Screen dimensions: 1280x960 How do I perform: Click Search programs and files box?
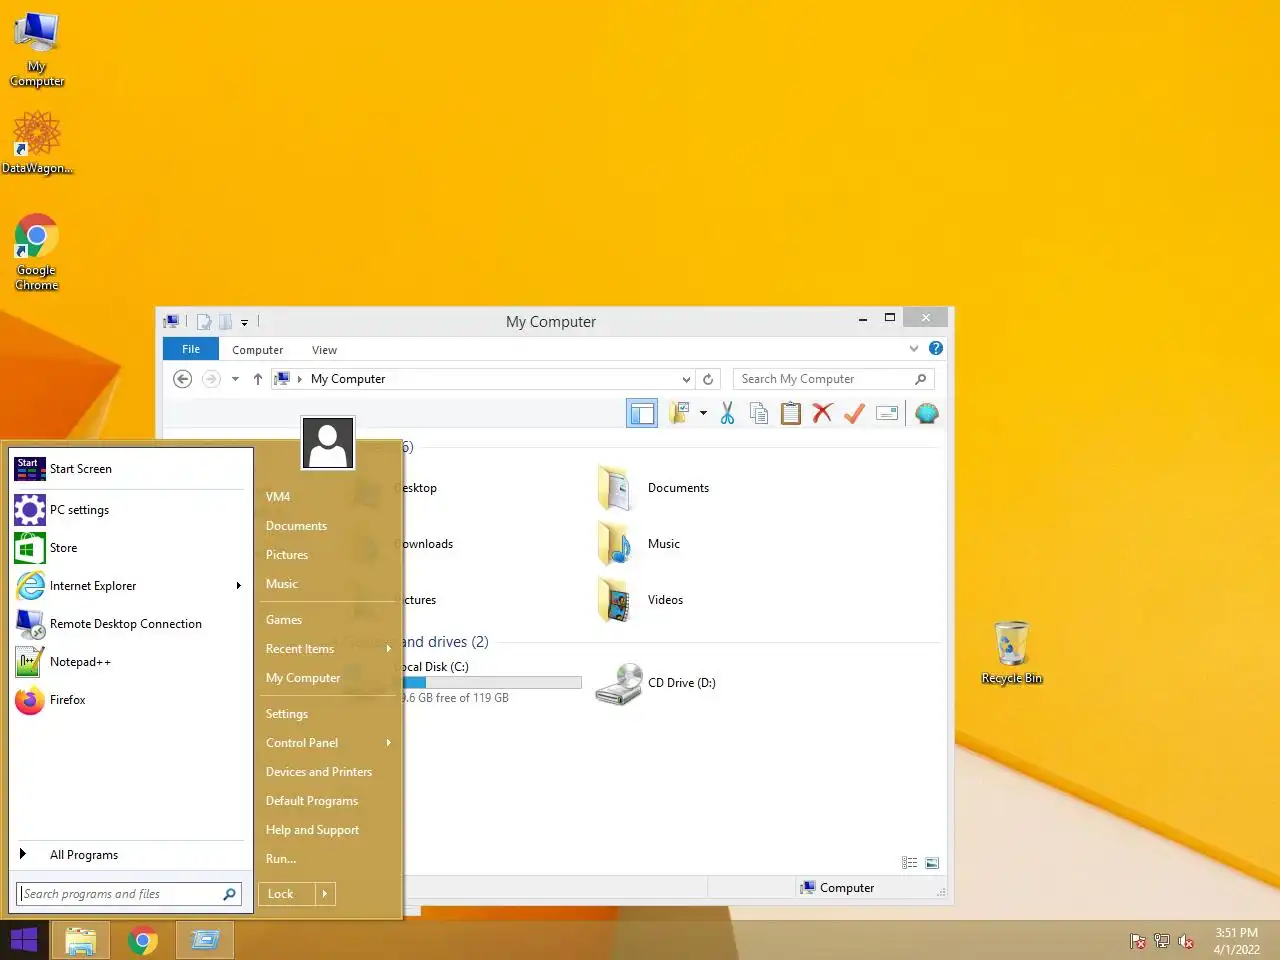[x=129, y=894]
